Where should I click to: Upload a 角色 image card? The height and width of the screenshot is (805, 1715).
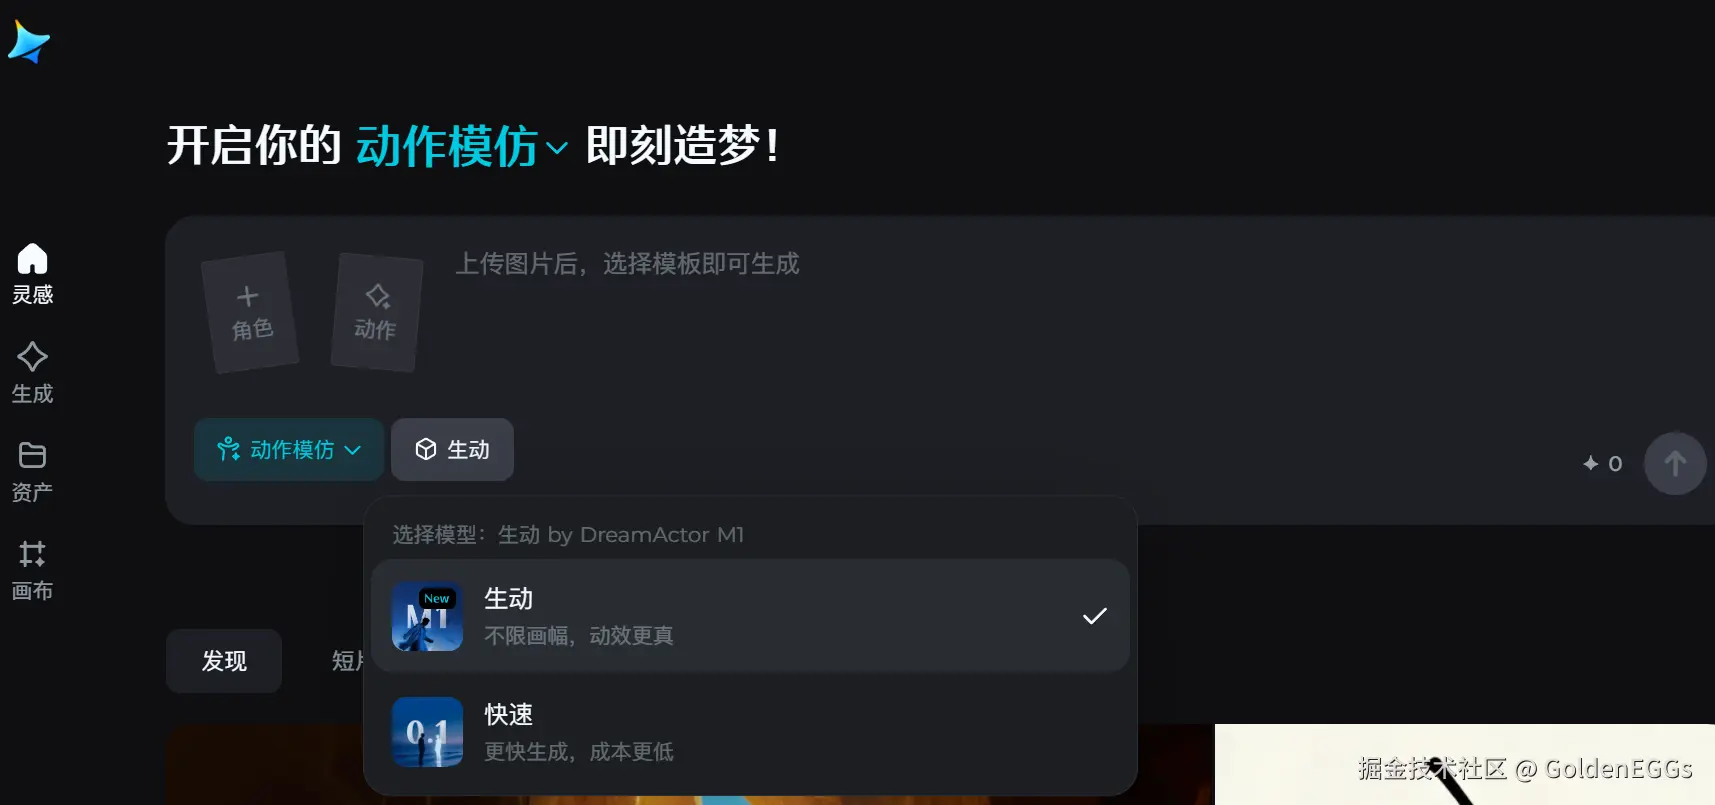pyautogui.click(x=250, y=312)
